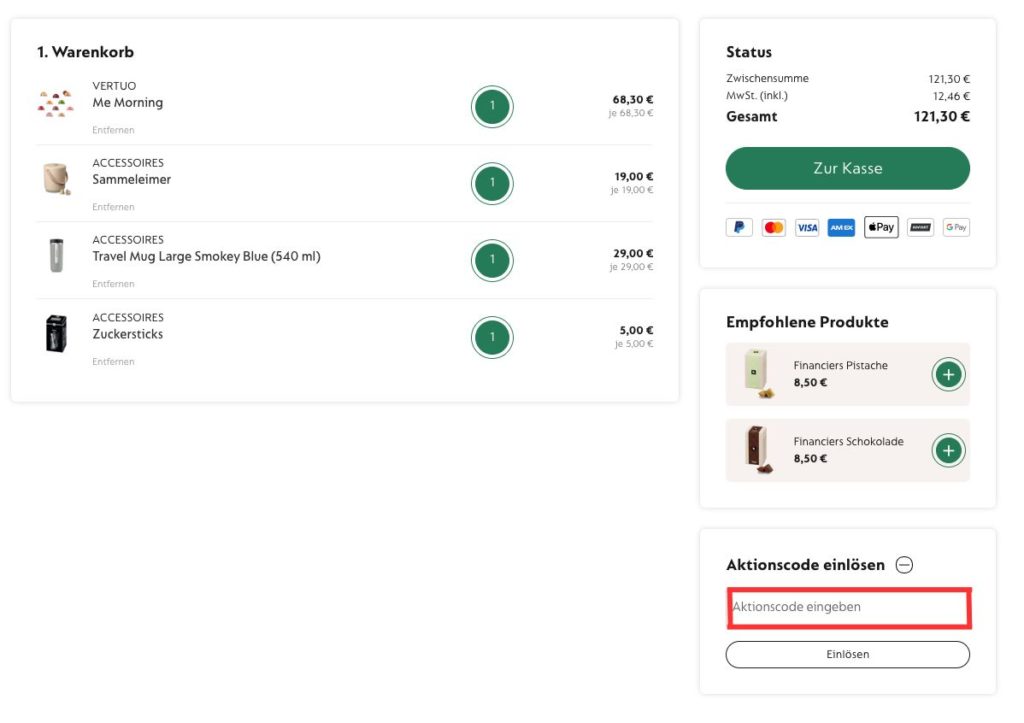Click the Zuckersticks price 5,00 €
The height and width of the screenshot is (723, 1024).
click(636, 330)
